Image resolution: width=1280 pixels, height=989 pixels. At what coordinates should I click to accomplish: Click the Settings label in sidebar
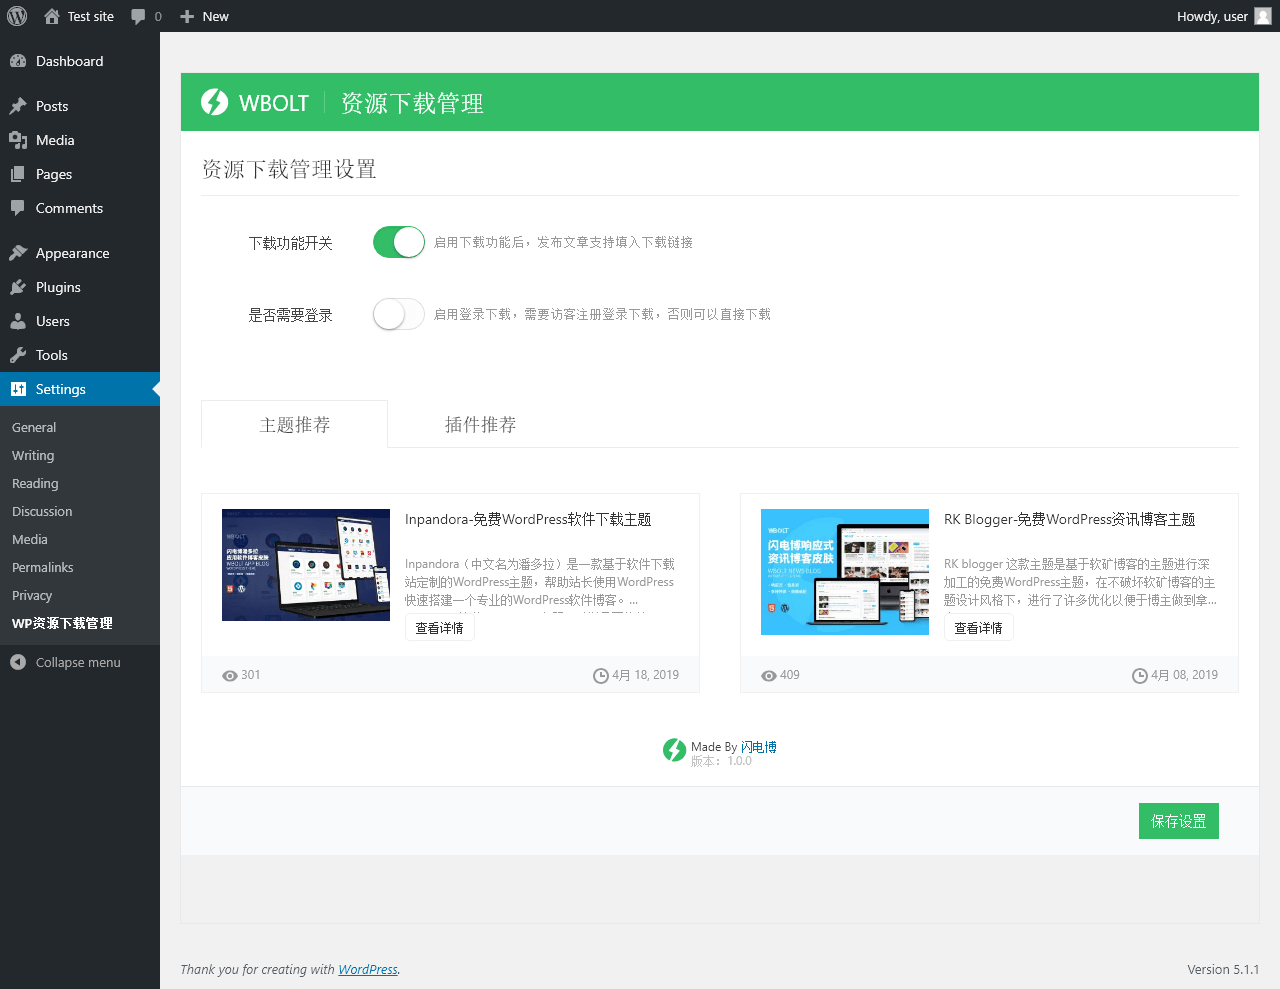coord(61,389)
